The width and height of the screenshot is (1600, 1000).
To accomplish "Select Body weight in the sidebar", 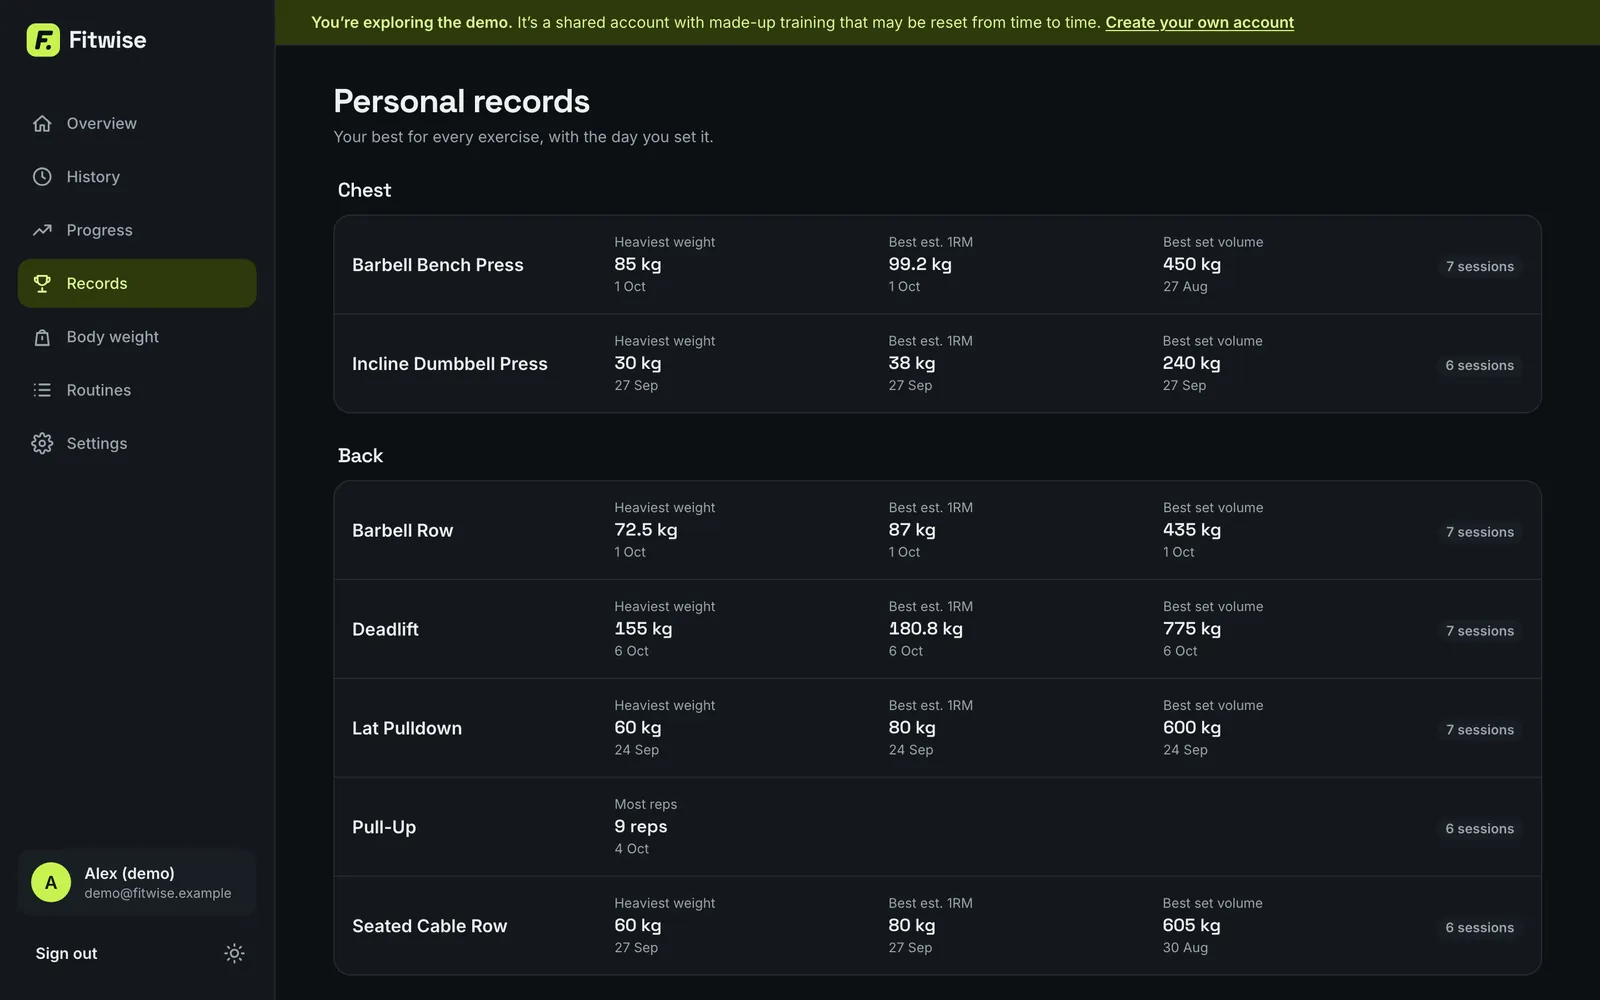I will click(x=137, y=337).
